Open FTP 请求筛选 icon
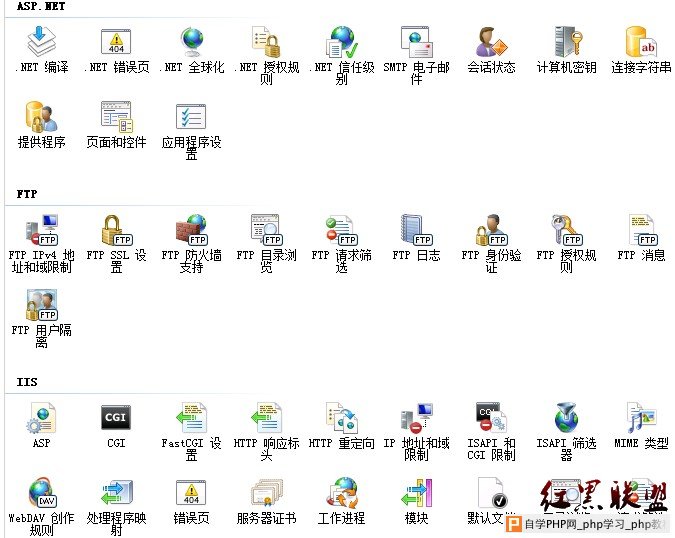Viewport: 675px width, 538px height. [341, 229]
